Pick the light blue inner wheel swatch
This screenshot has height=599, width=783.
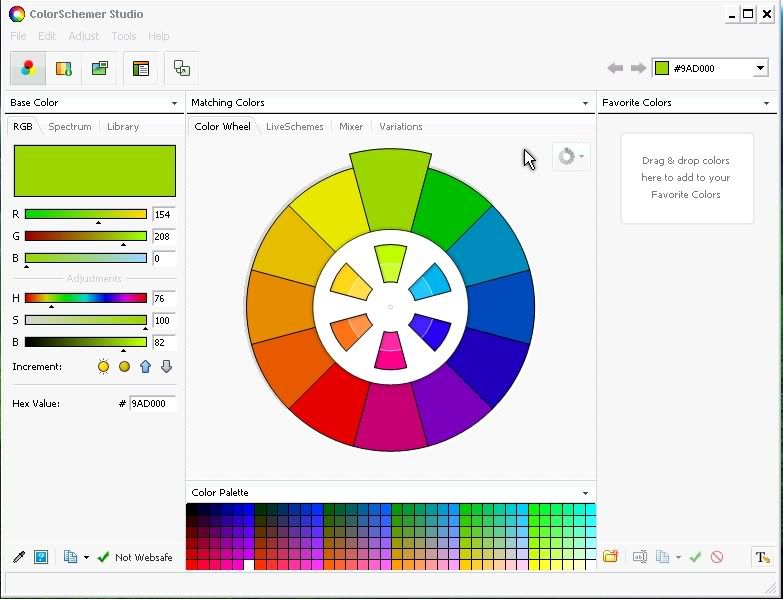point(430,283)
